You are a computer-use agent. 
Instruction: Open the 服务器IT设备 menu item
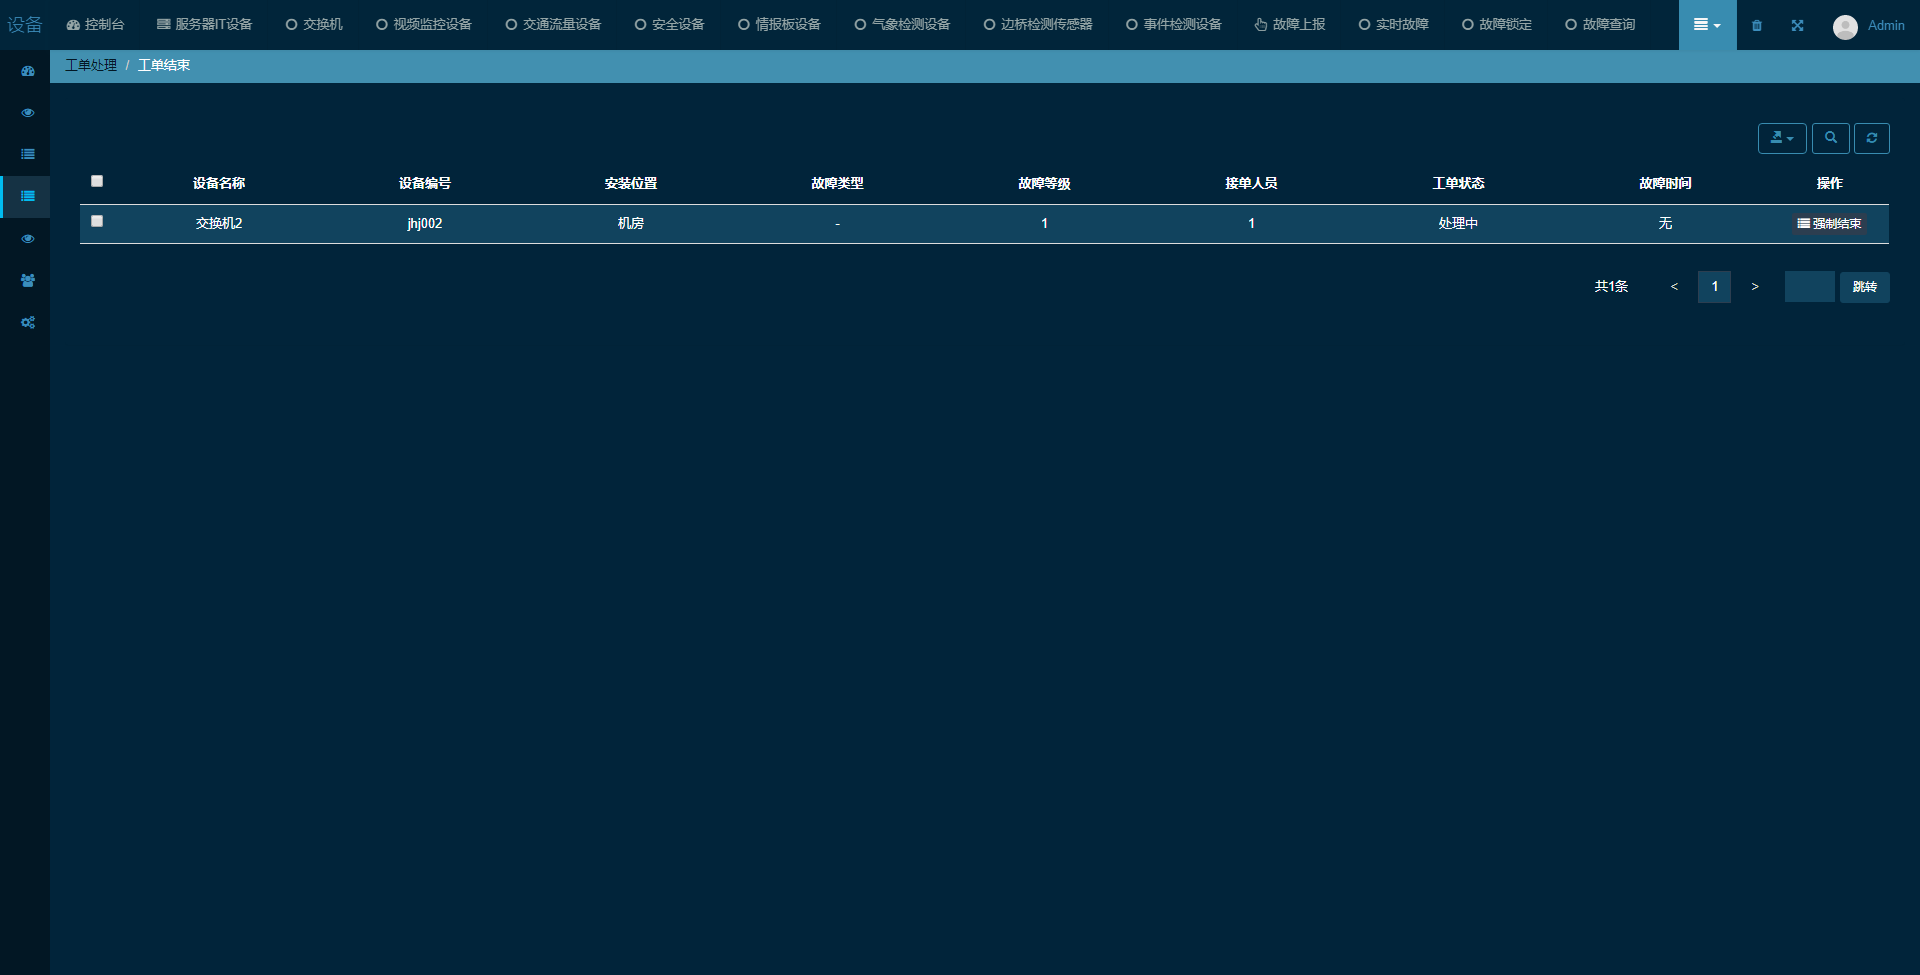204,24
